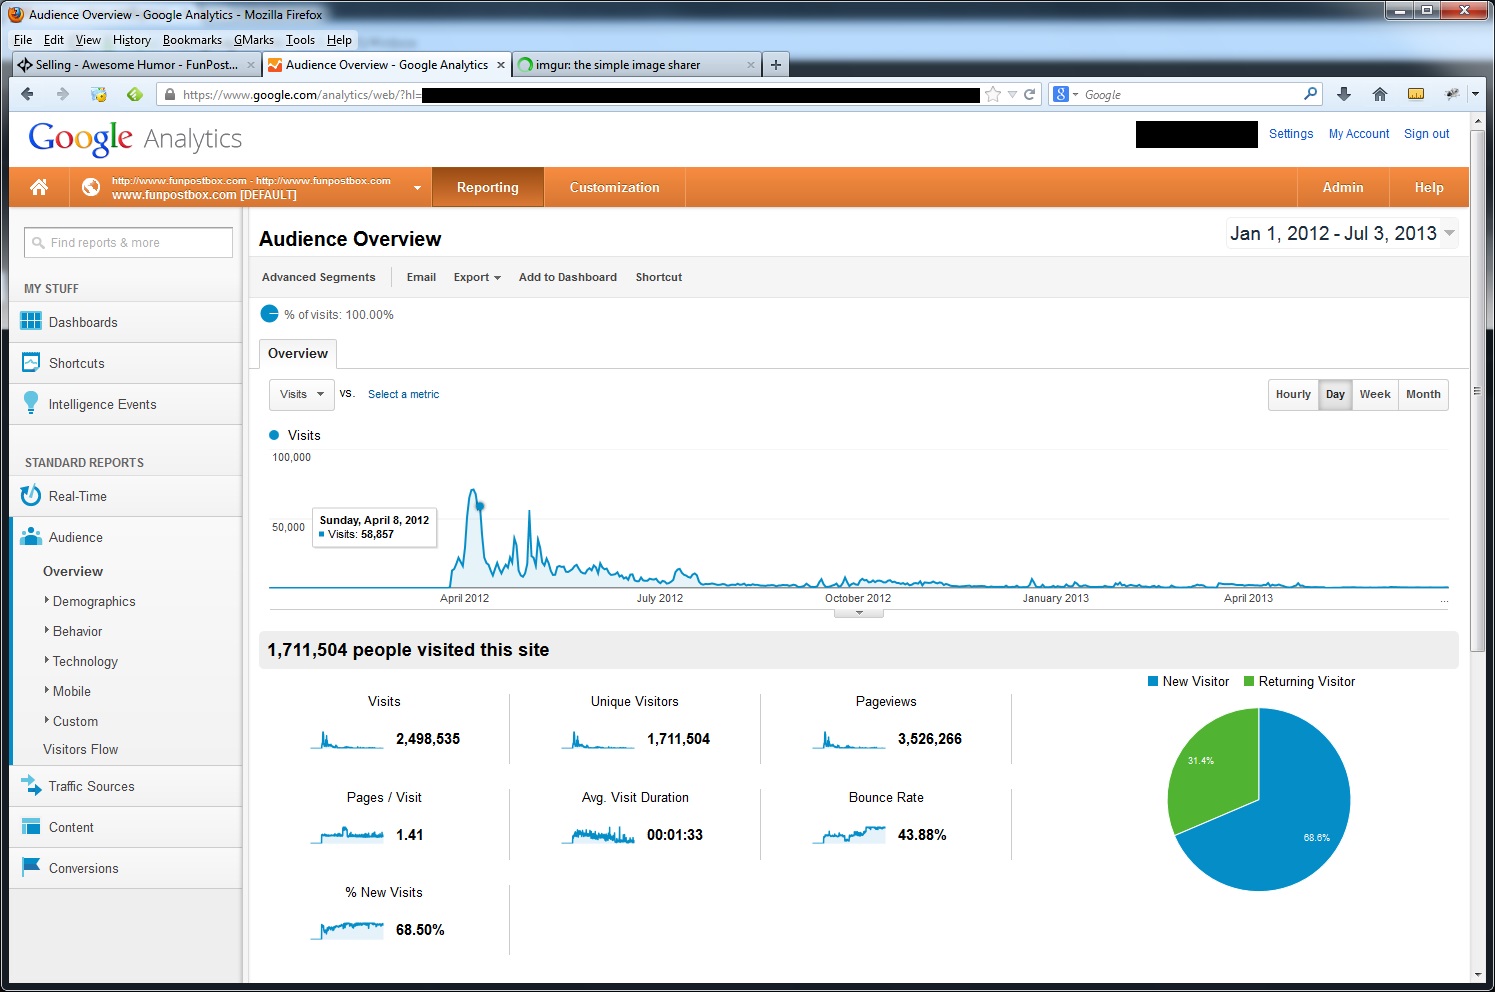
Task: Click the green feed icon in navigation toolbar
Action: 134,94
